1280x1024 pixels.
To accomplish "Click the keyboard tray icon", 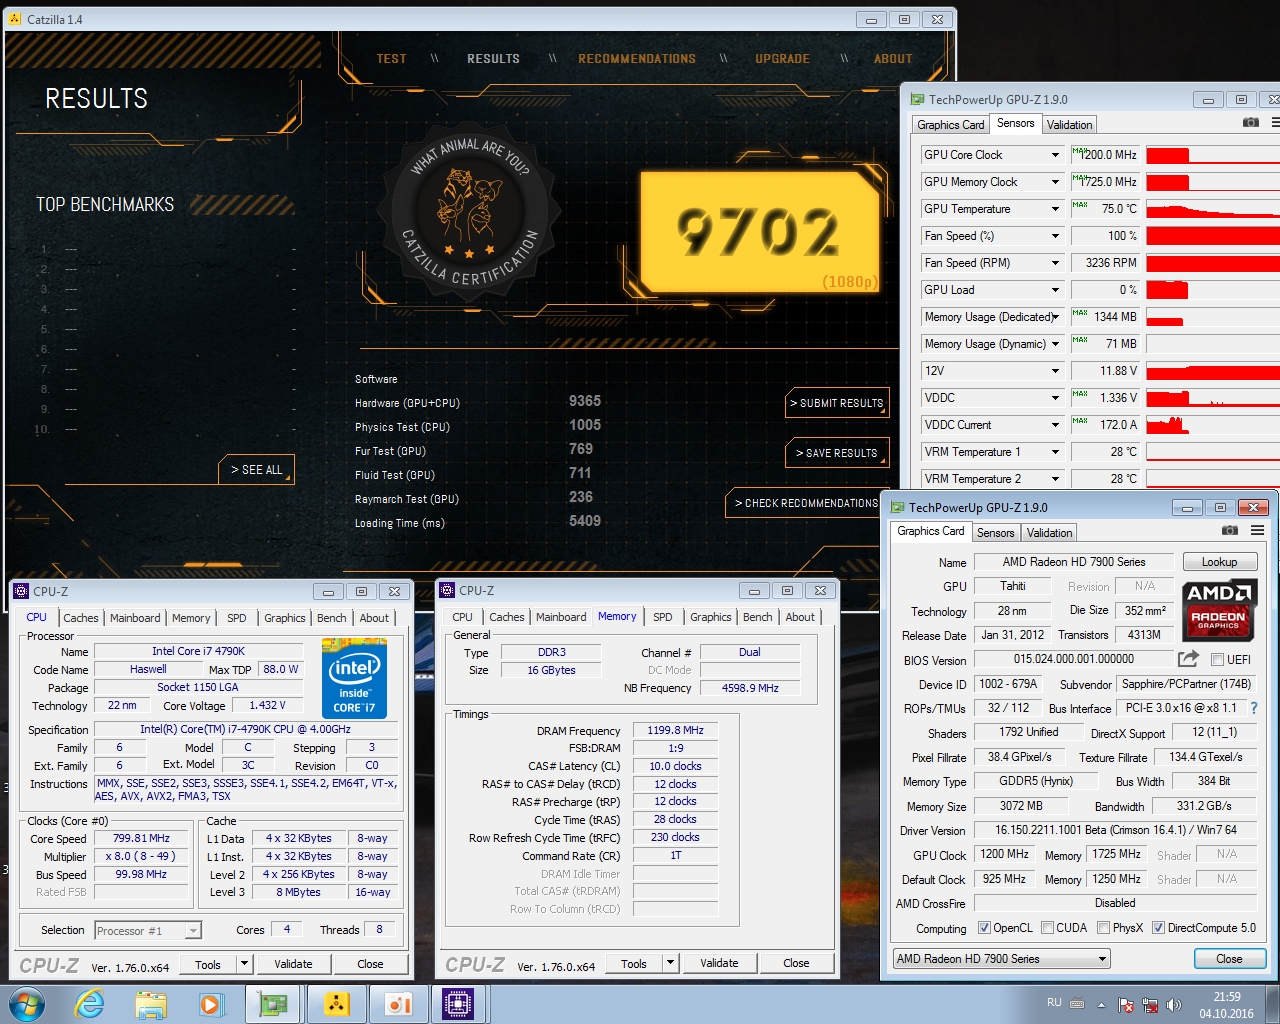I will (1077, 1004).
